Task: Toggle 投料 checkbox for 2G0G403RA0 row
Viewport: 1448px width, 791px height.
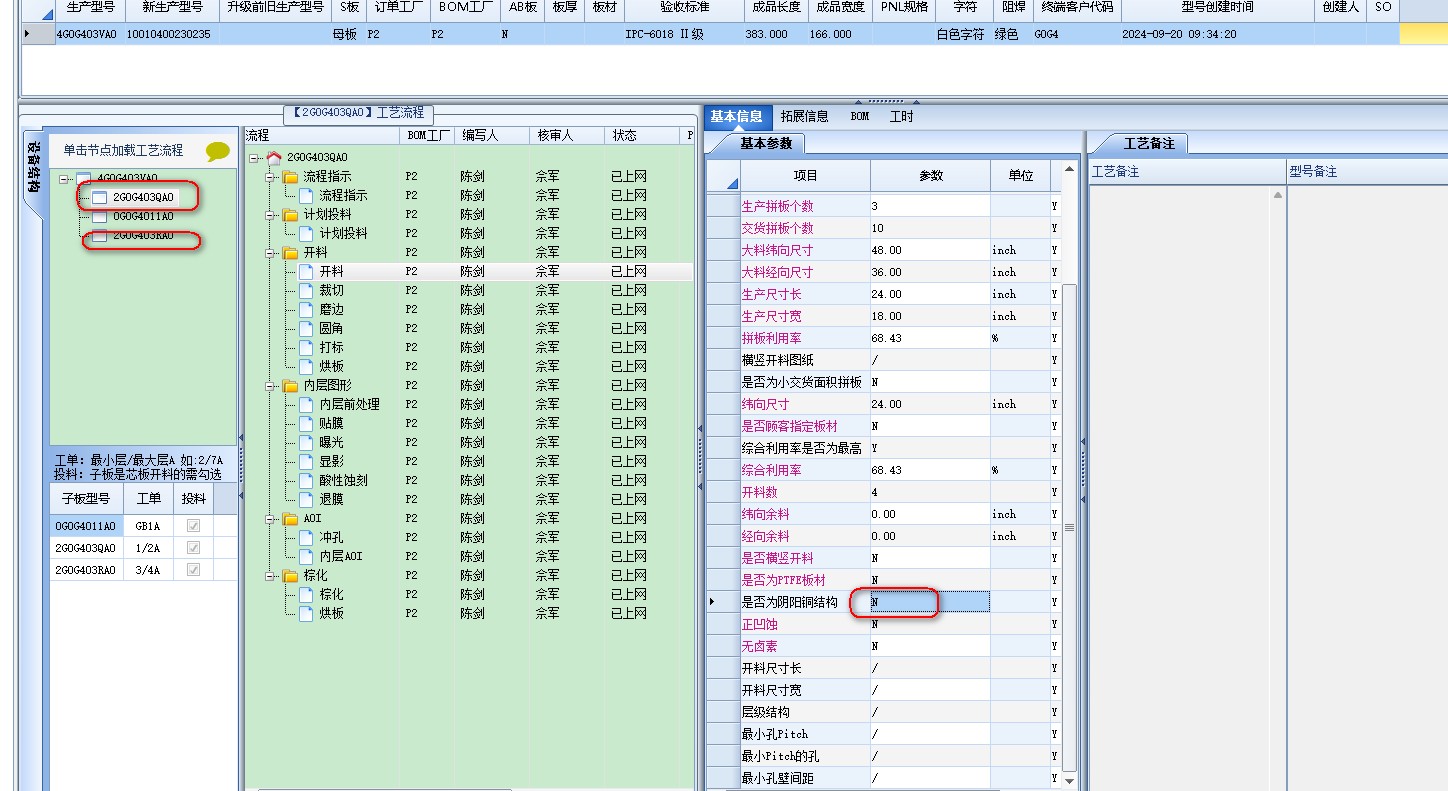Action: (193, 570)
